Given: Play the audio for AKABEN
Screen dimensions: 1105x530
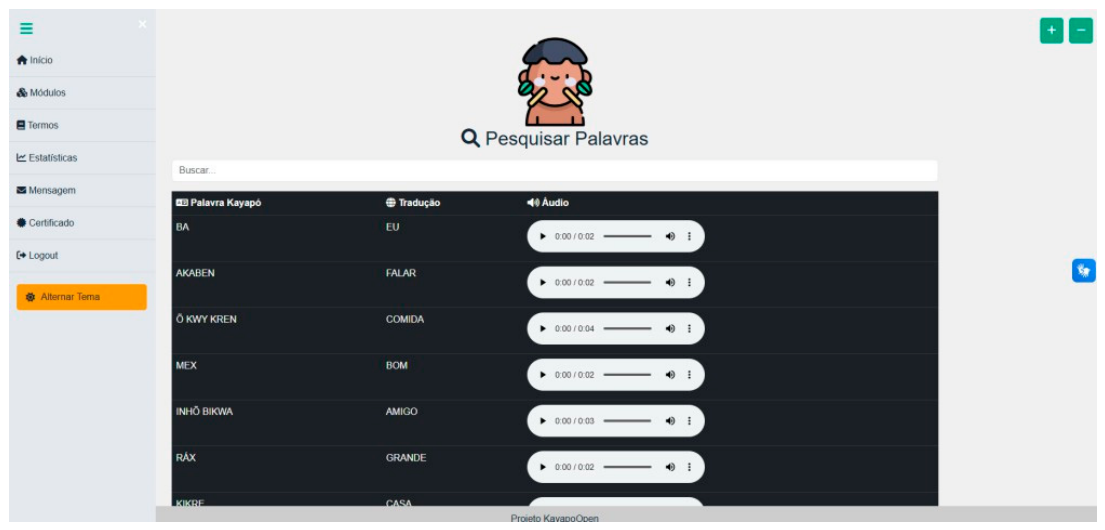Looking at the screenshot, I should coord(543,283).
